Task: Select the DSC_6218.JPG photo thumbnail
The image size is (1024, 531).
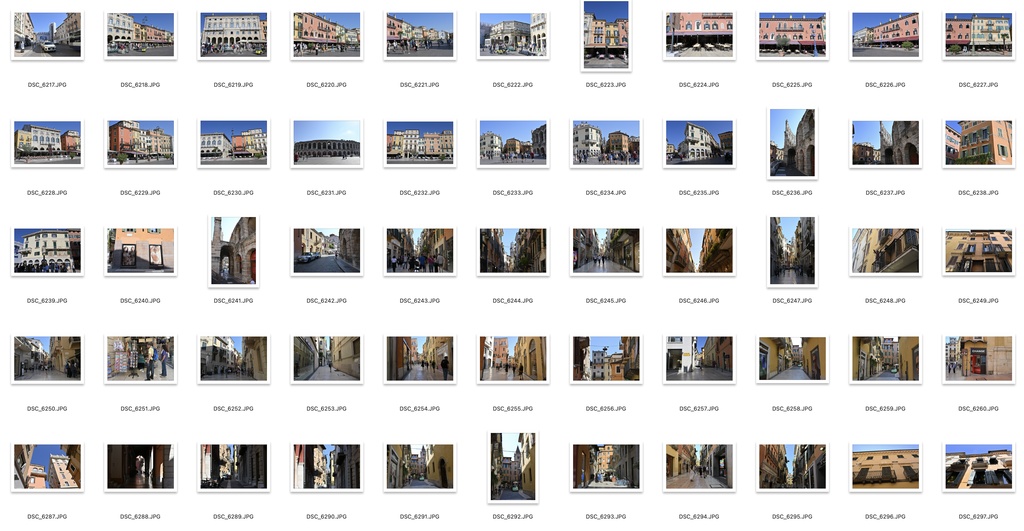Action: (x=140, y=35)
